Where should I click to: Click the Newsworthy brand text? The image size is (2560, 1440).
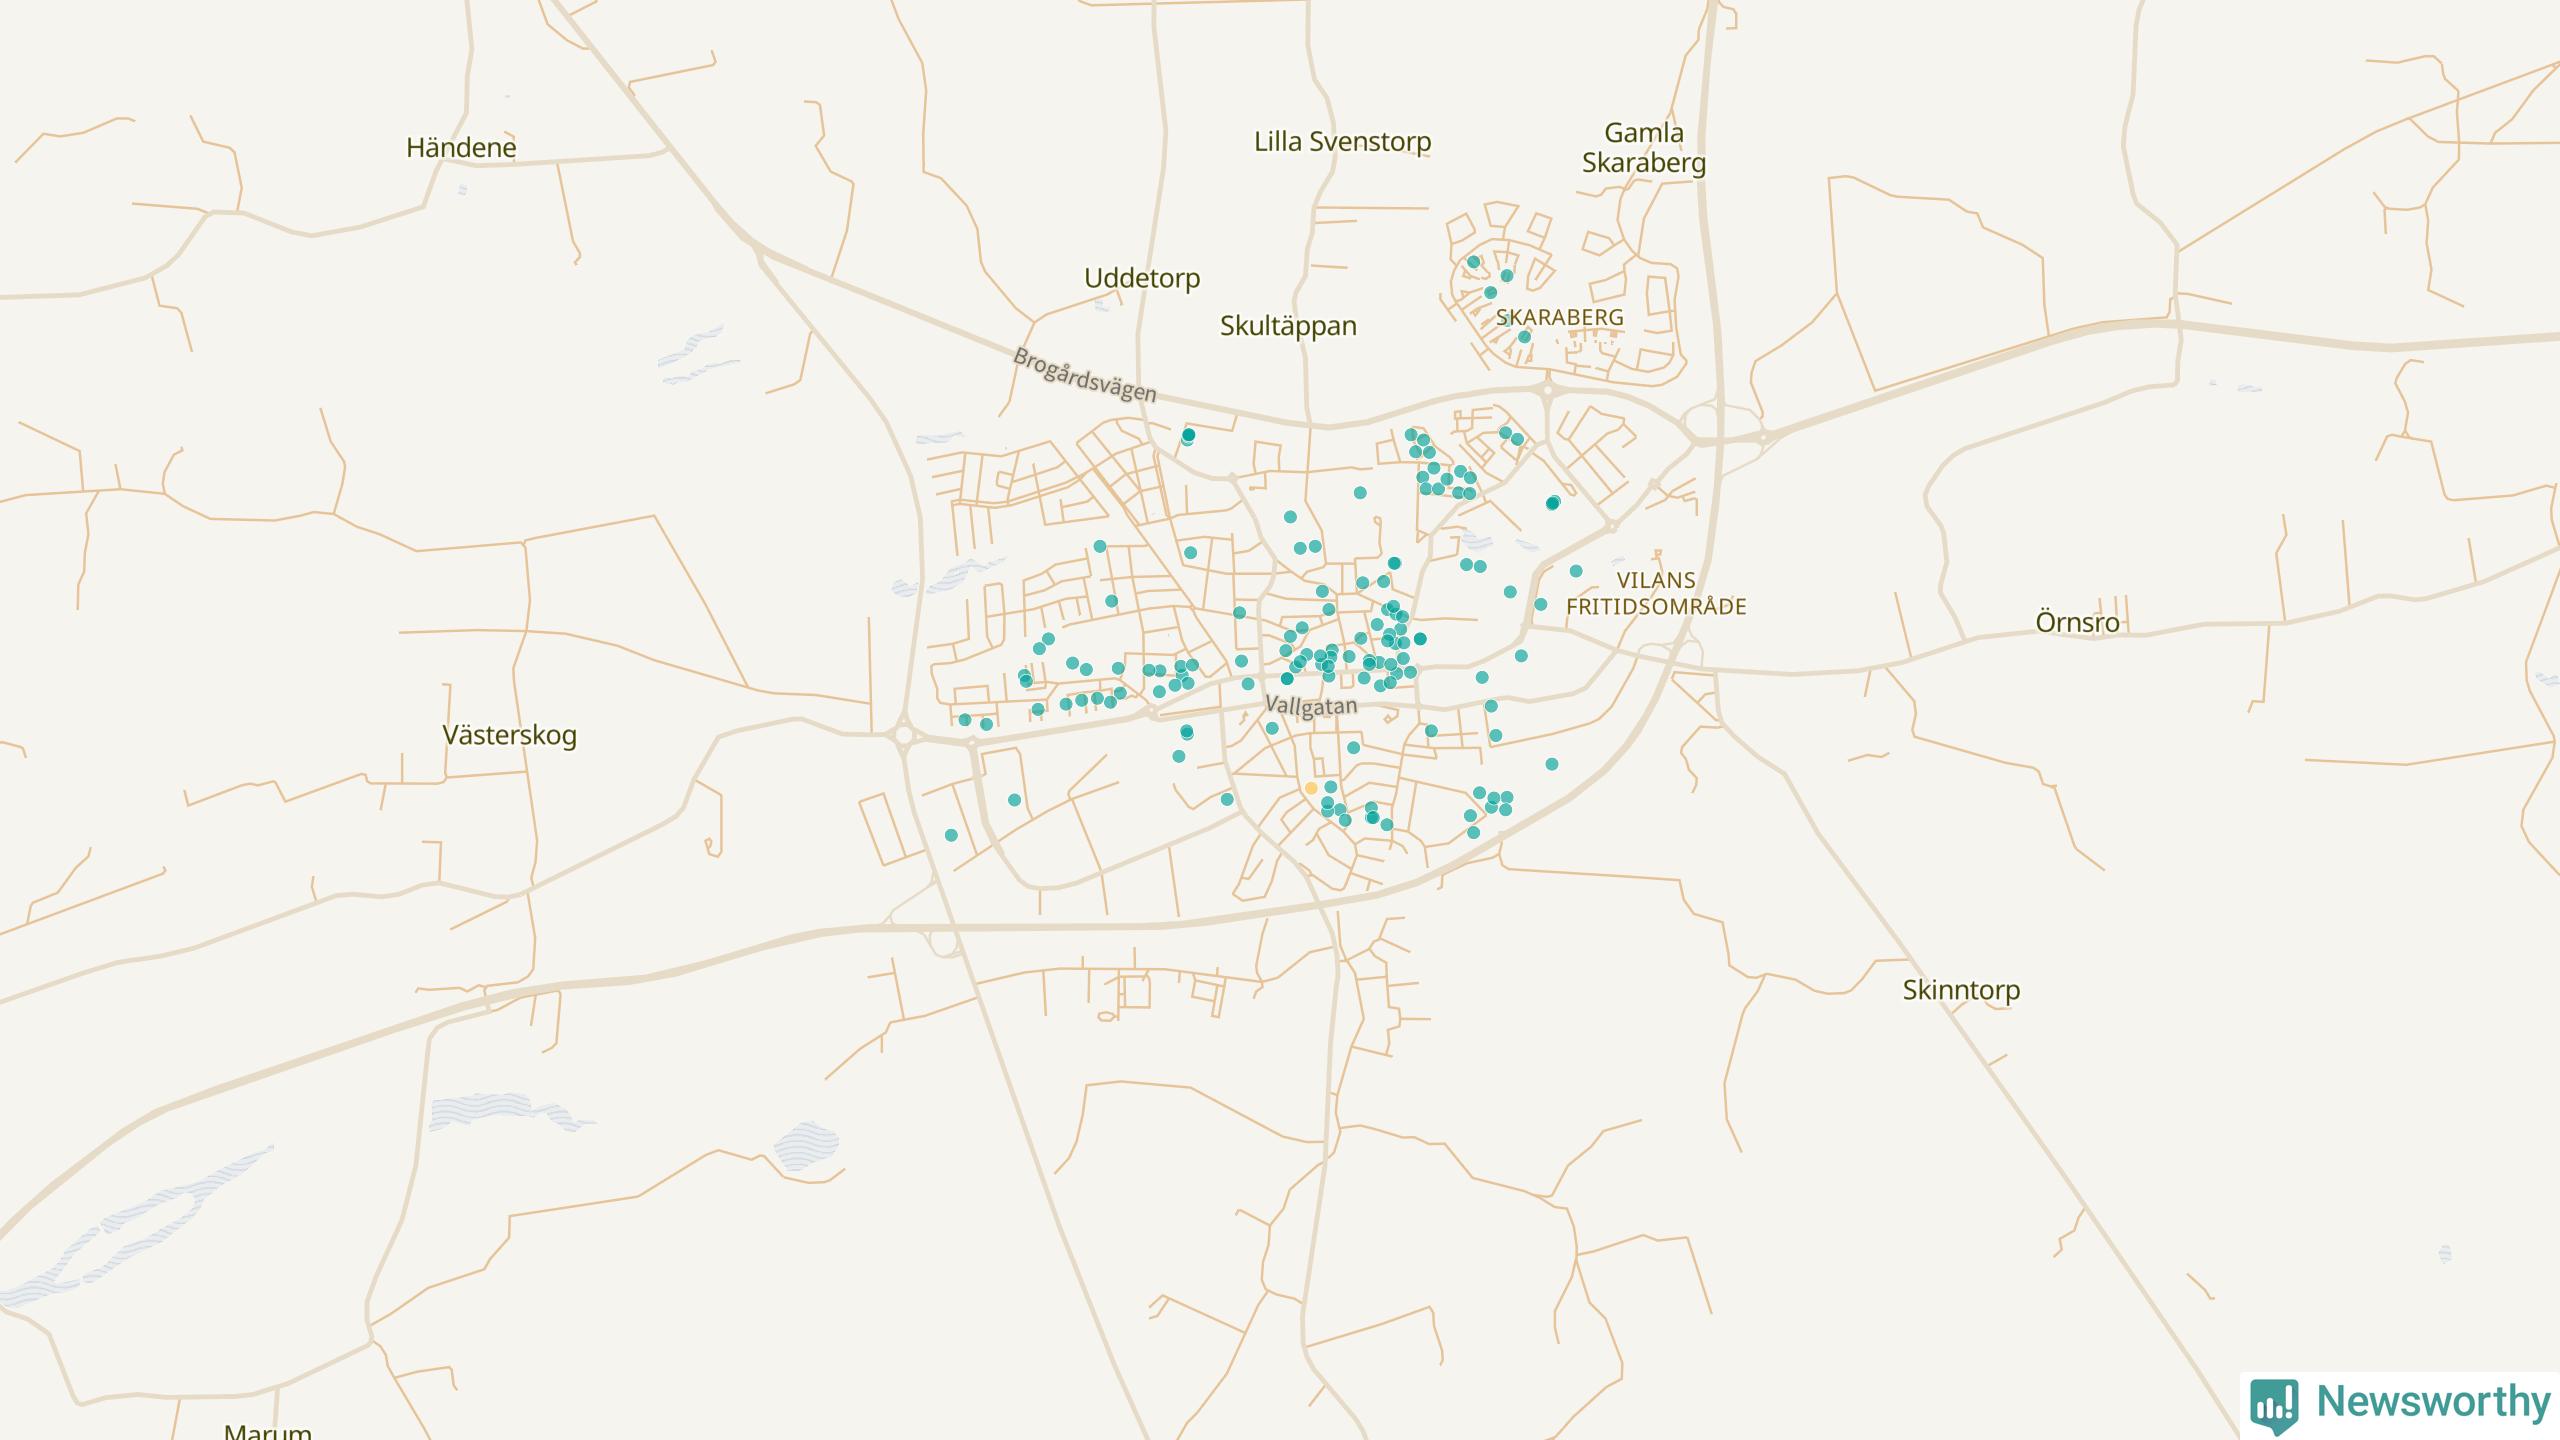point(2433,1401)
